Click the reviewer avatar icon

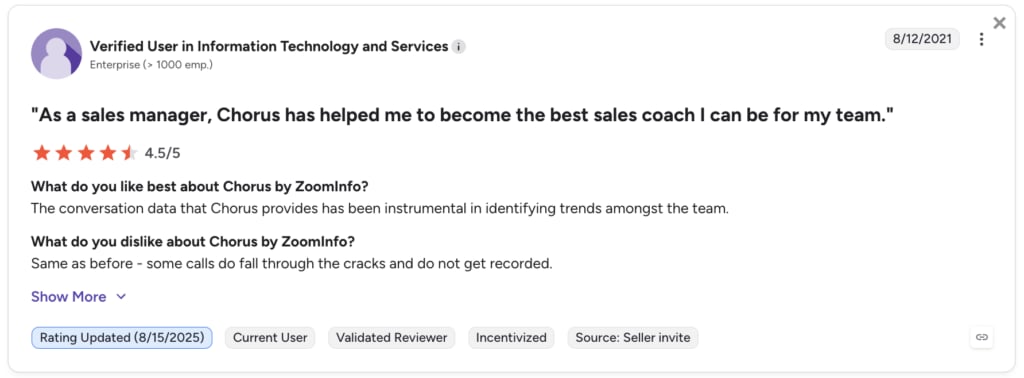pos(56,54)
